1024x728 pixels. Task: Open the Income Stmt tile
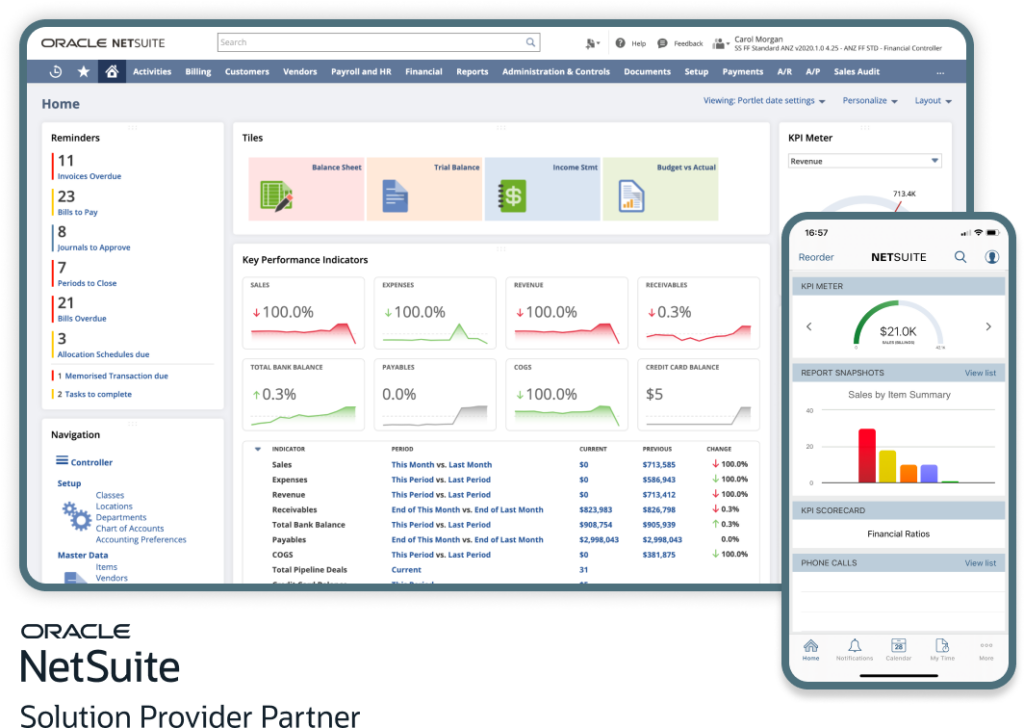tap(541, 188)
